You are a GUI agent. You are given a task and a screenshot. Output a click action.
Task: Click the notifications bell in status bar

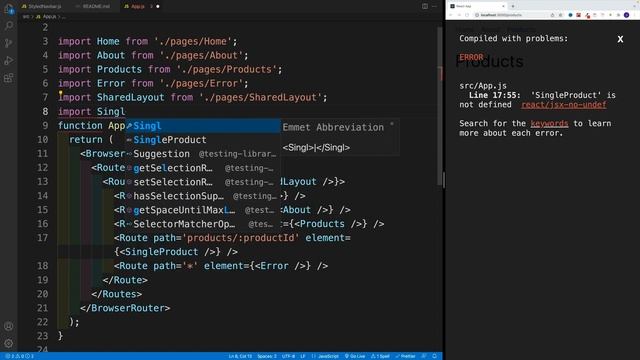point(434,356)
